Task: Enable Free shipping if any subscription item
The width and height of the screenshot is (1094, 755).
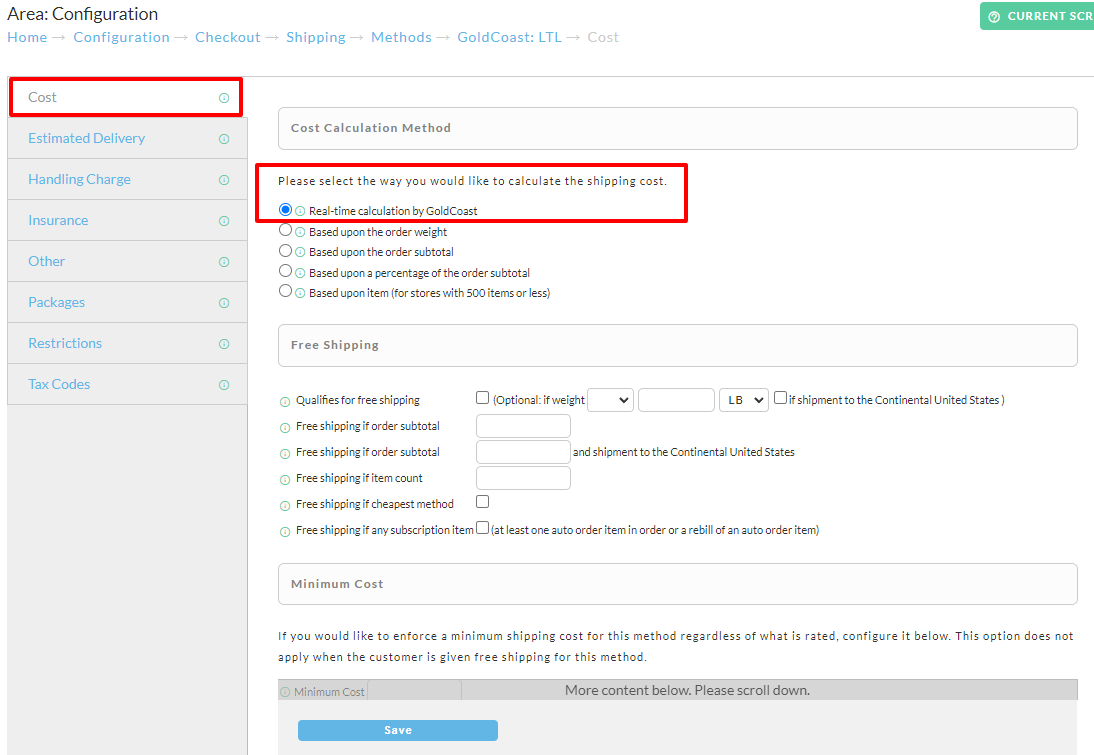Action: 482,527
